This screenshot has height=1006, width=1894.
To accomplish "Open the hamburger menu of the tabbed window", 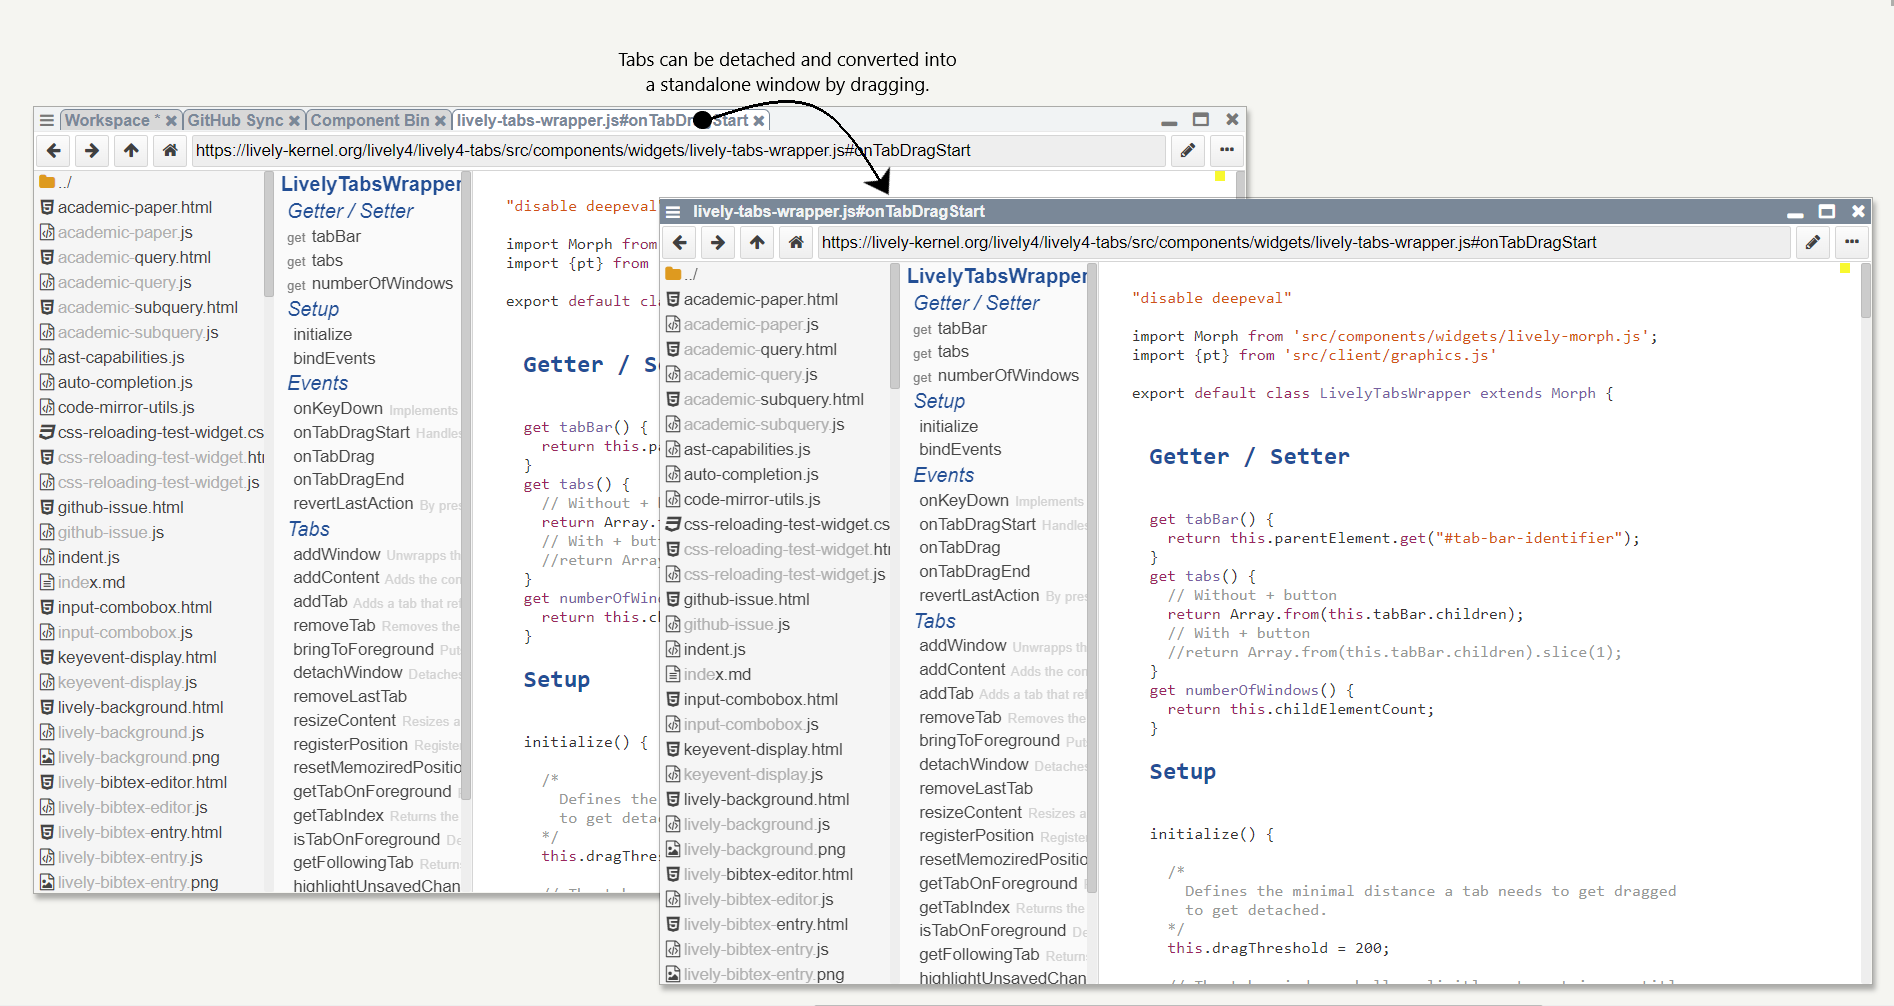I will tap(46, 120).
